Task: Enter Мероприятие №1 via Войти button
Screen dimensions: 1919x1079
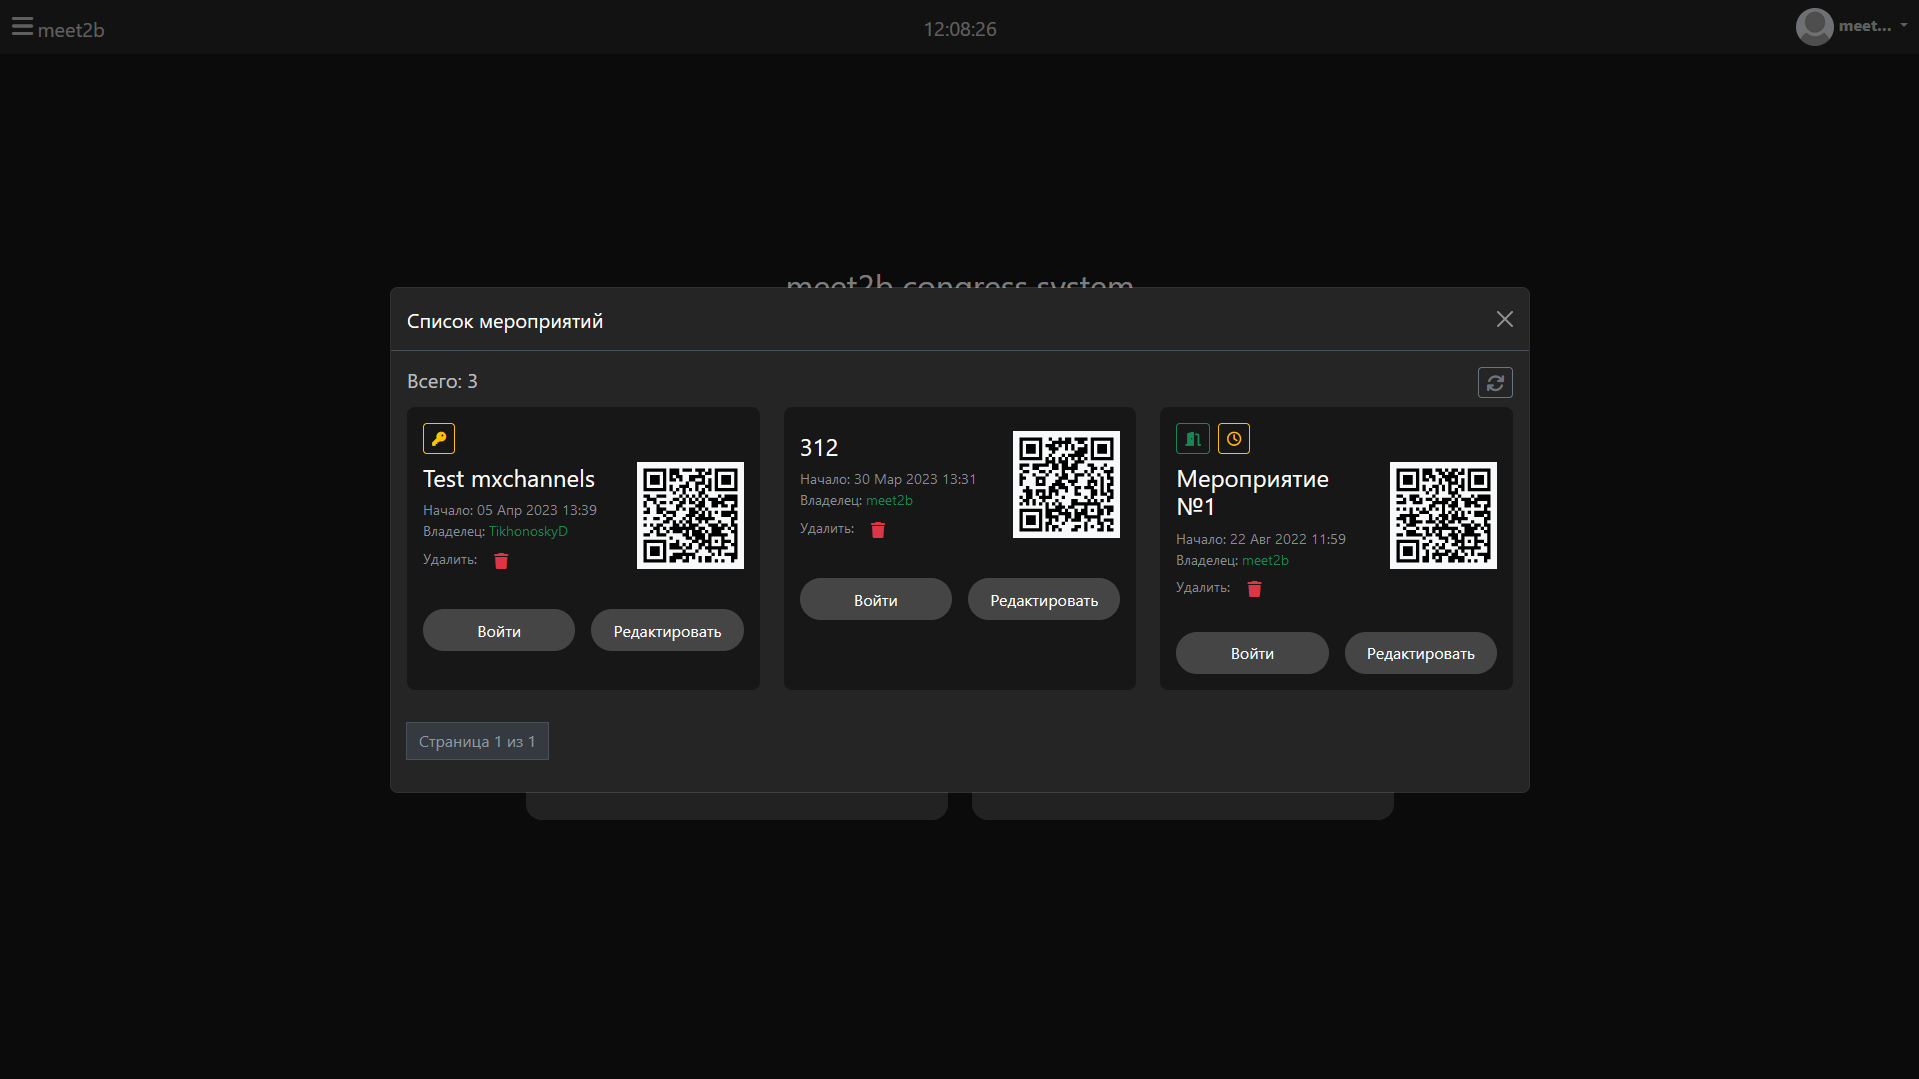Action: click(1252, 653)
